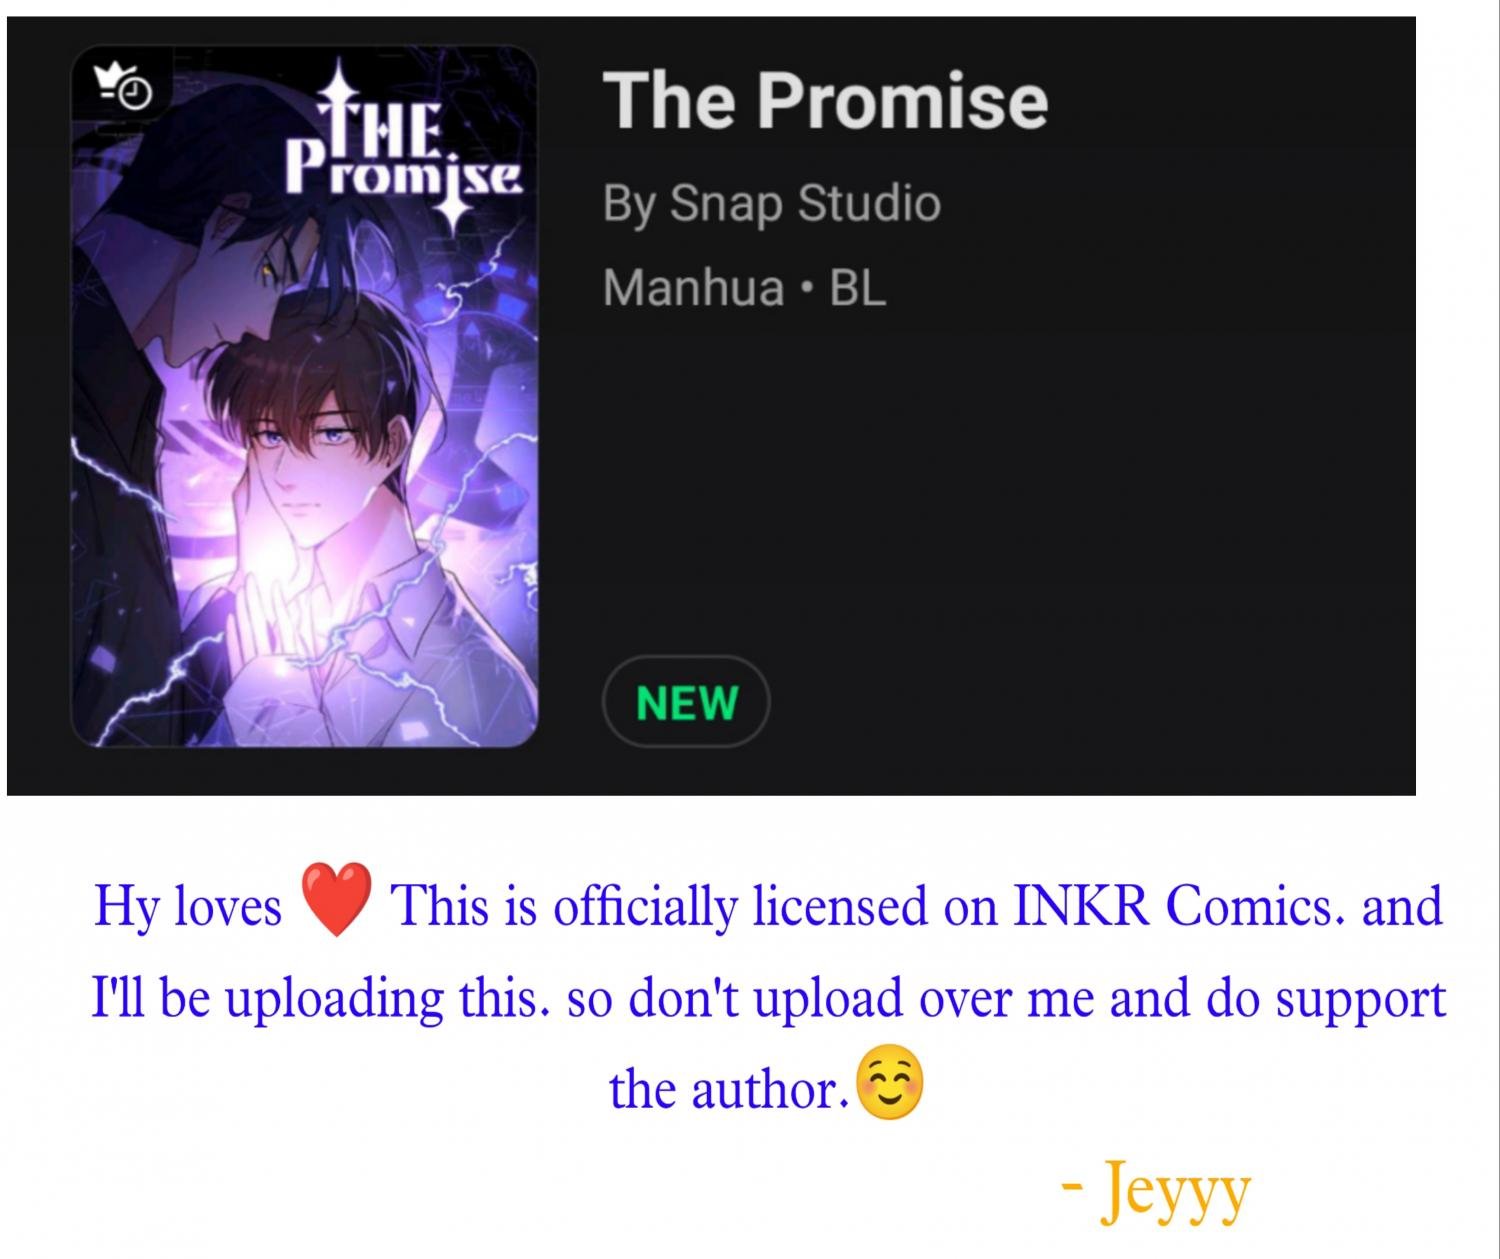Click the "Hy loves" greeting text
The height and width of the screenshot is (1259, 1500).
[188, 907]
